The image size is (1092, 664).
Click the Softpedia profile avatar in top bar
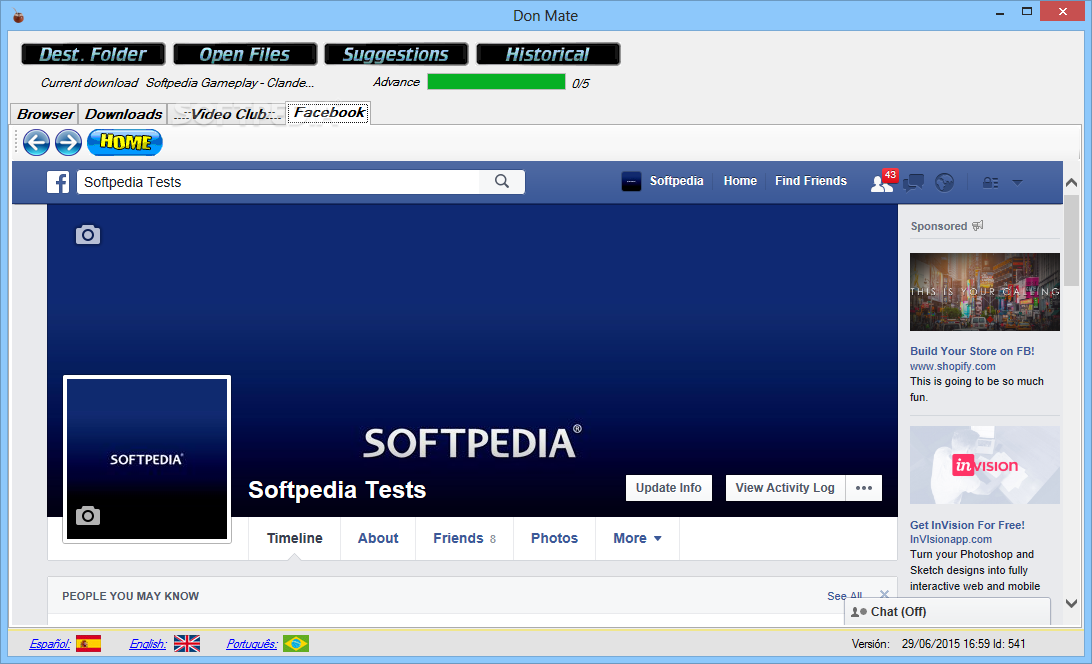[x=631, y=181]
